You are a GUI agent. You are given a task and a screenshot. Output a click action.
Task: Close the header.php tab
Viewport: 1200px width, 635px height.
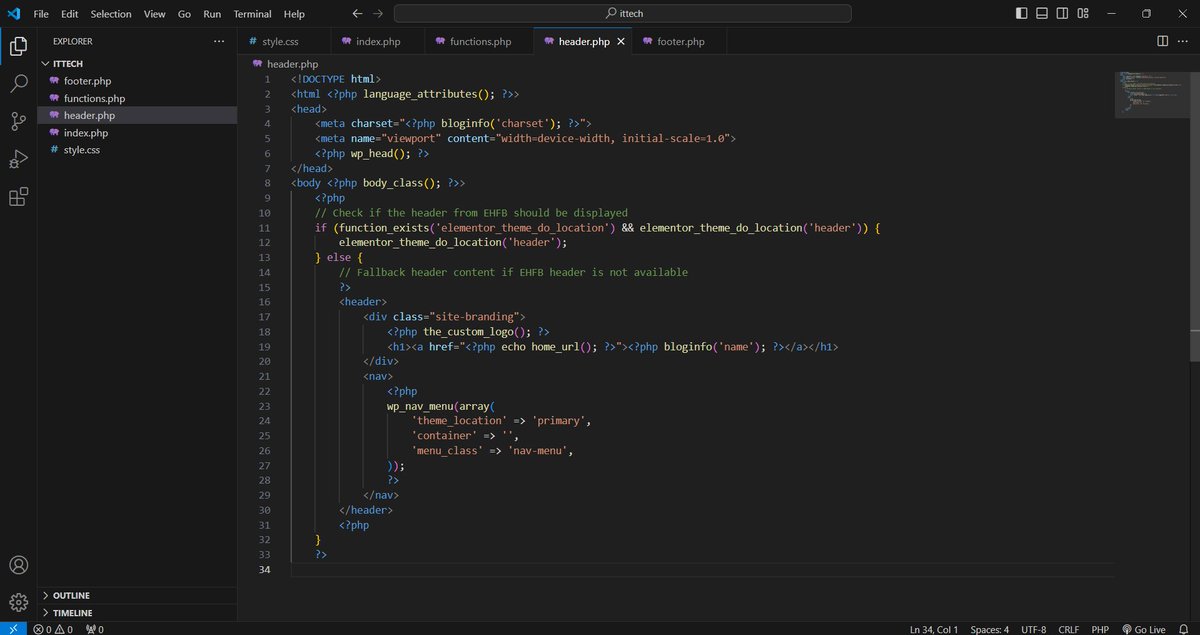coord(621,42)
